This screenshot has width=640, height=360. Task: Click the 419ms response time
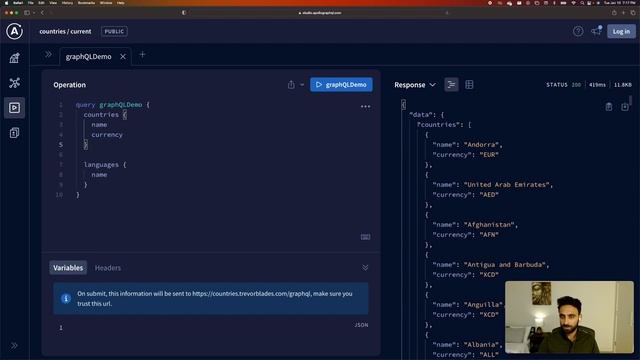pyautogui.click(x=597, y=85)
